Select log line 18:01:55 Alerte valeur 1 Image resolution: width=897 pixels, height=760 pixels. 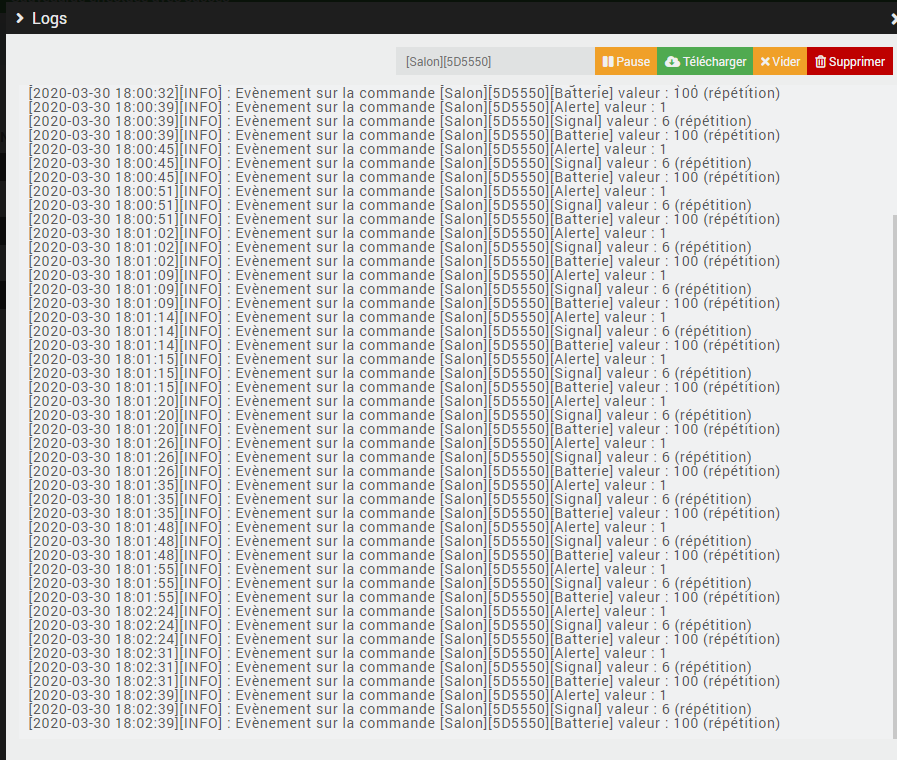(x=348, y=570)
